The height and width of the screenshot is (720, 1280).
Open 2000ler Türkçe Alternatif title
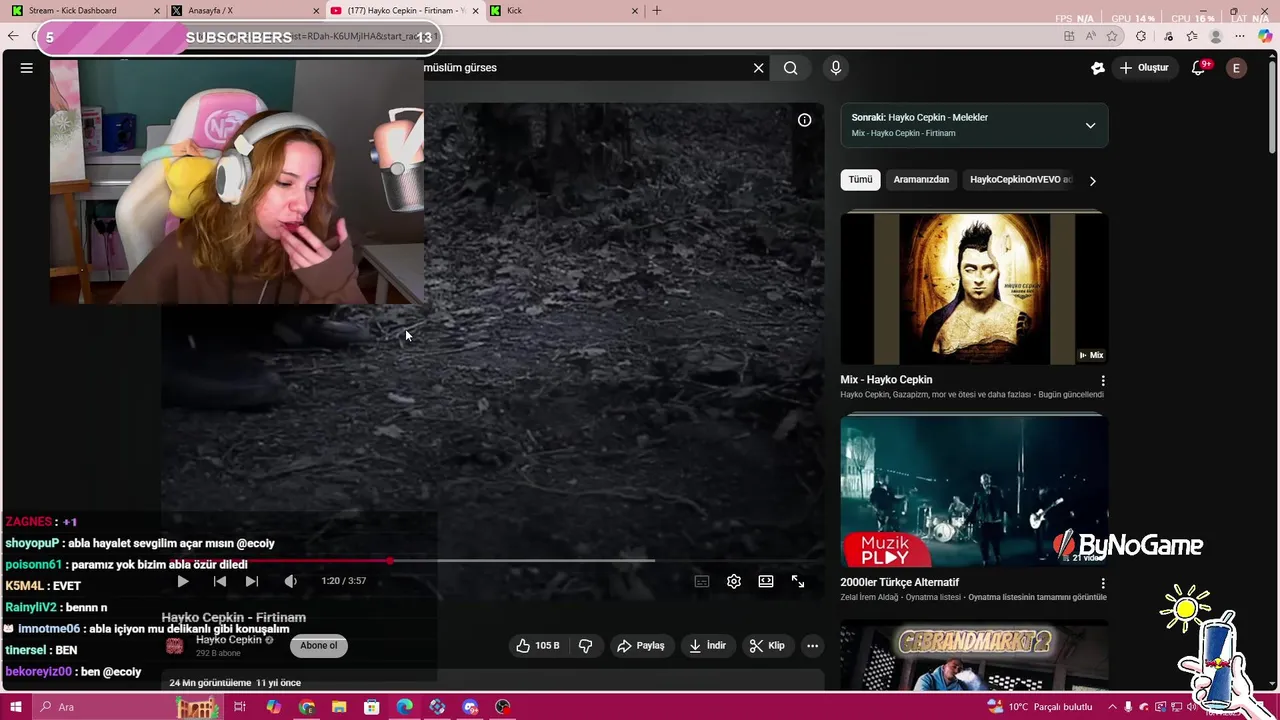[900, 582]
